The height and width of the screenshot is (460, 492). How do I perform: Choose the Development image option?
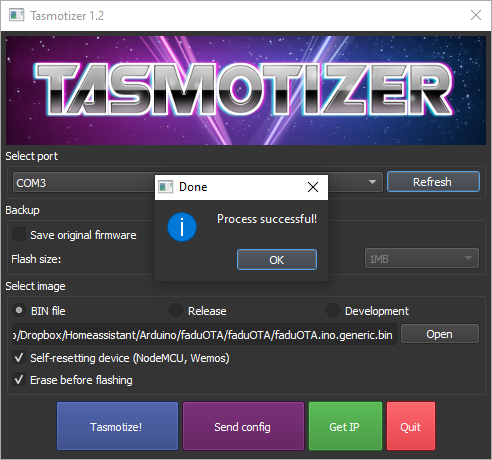(333, 310)
